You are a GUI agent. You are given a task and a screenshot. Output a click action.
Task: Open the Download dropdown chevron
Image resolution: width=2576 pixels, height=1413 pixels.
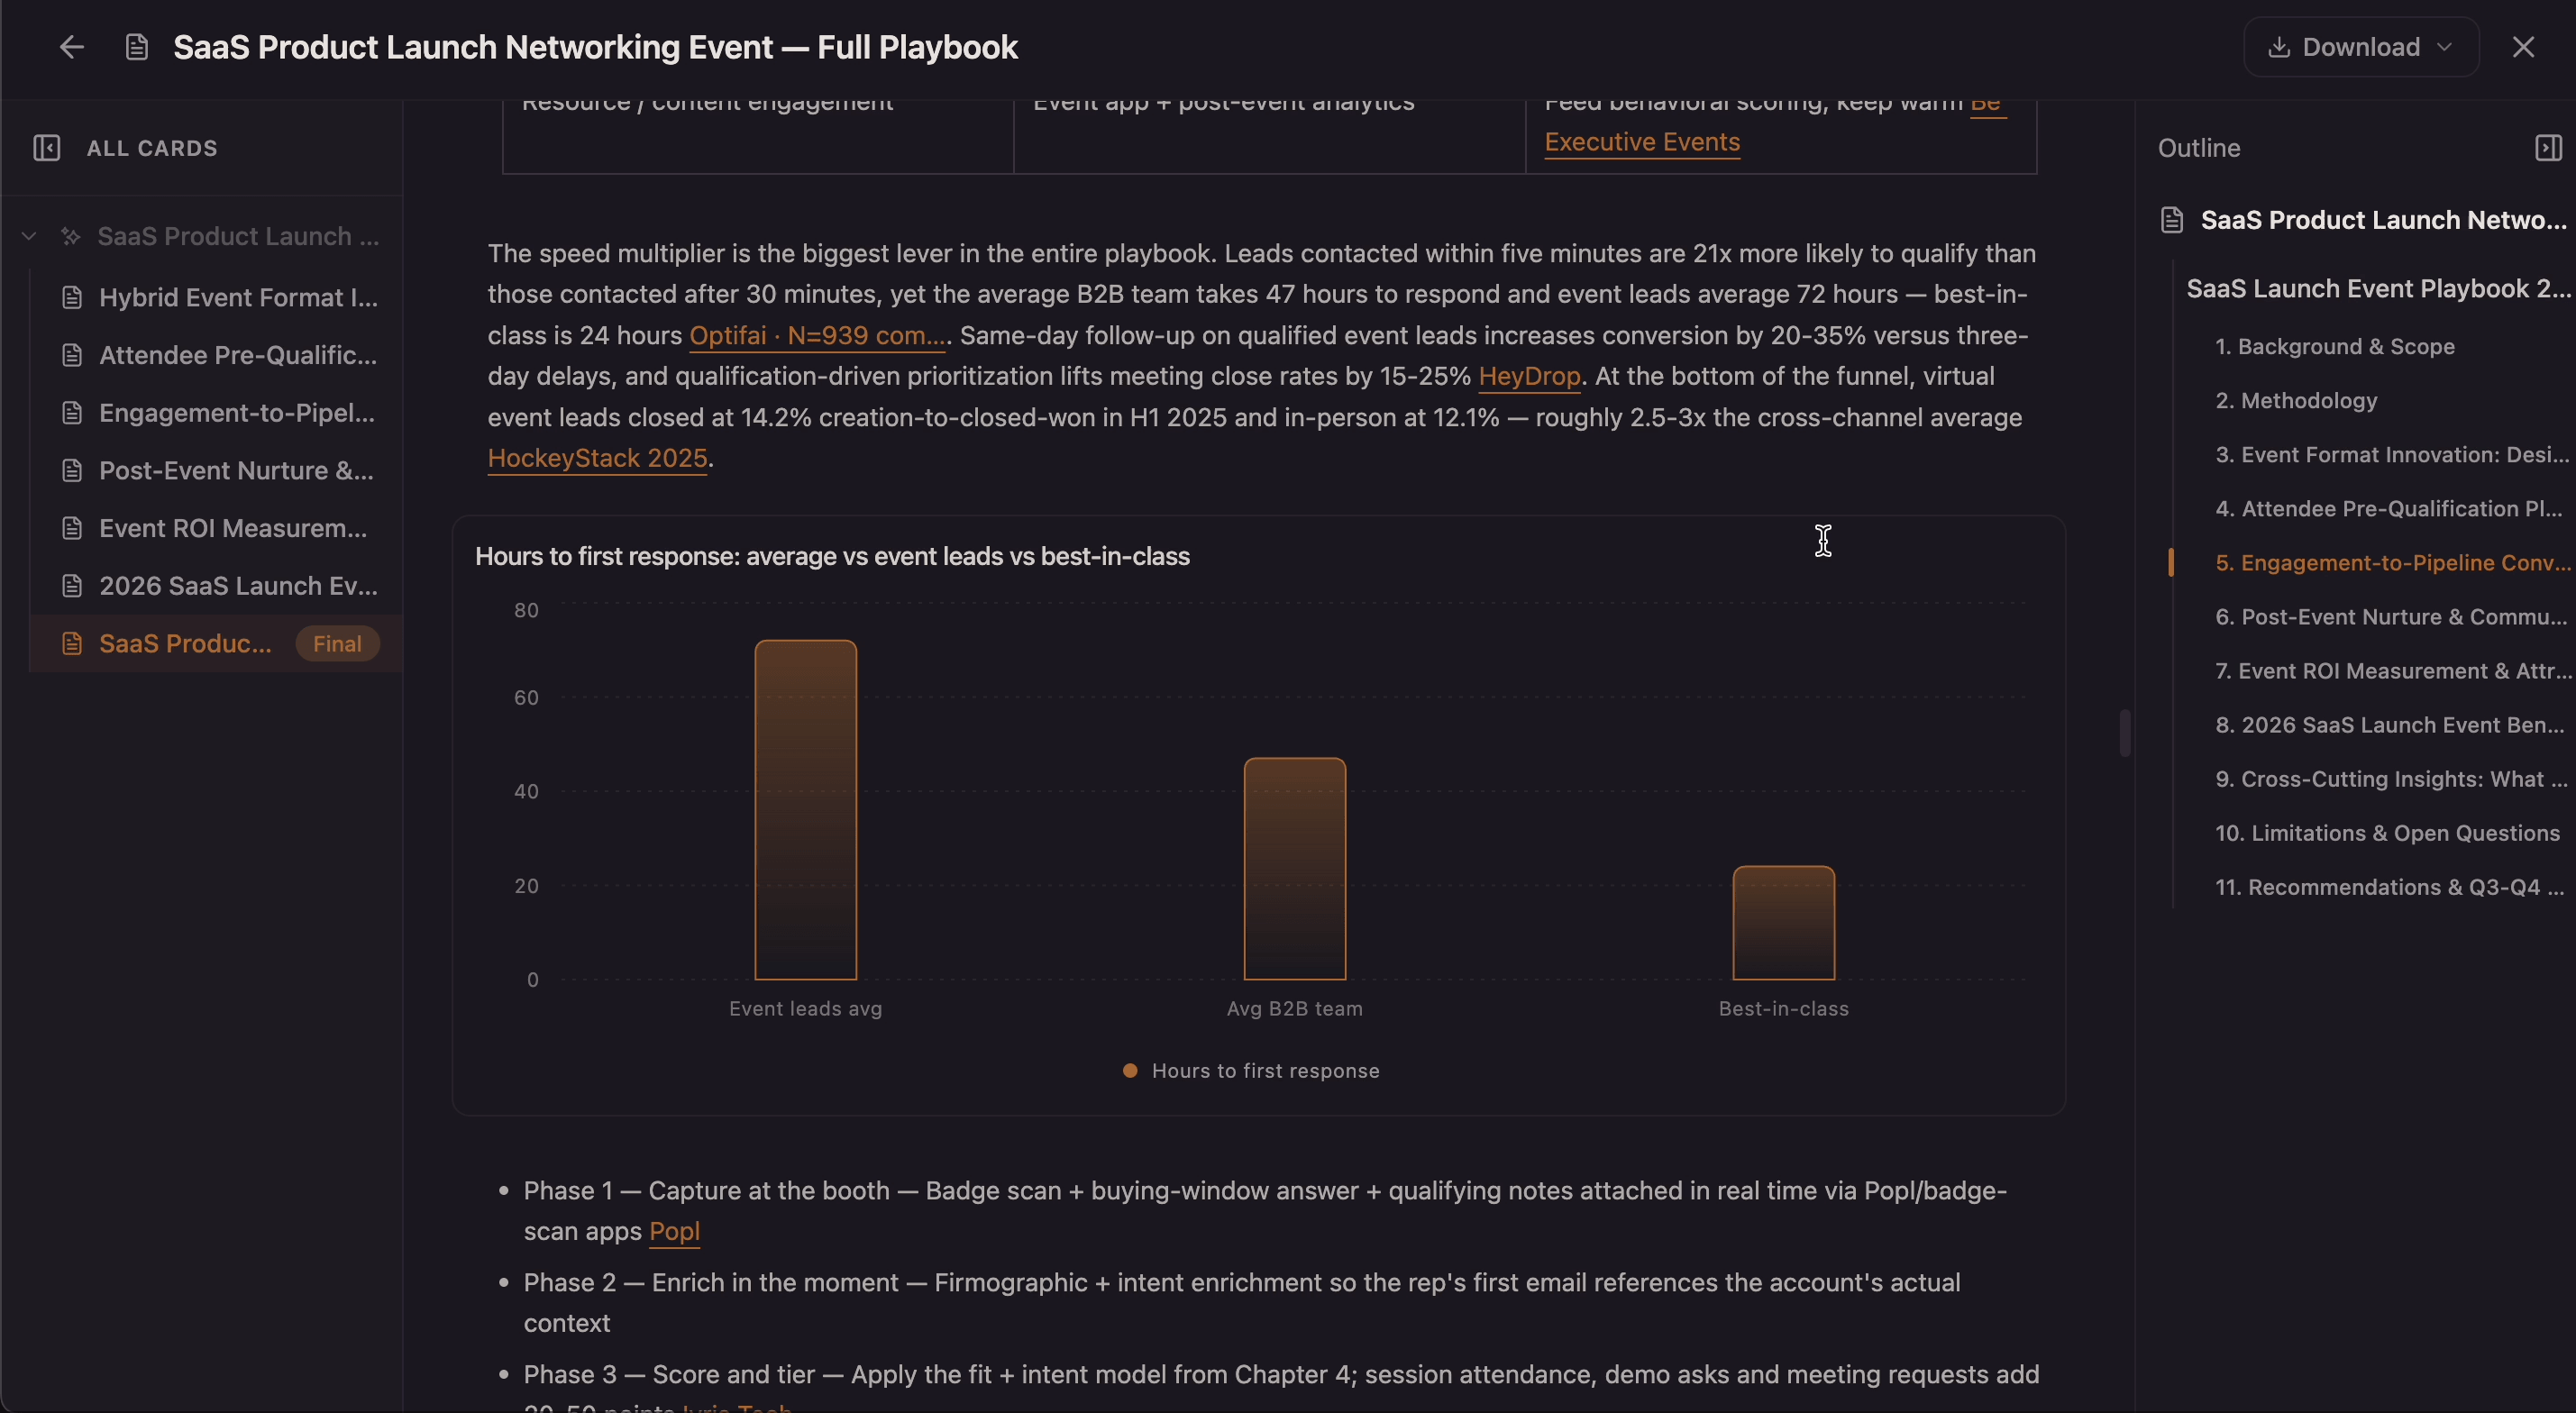(2444, 47)
